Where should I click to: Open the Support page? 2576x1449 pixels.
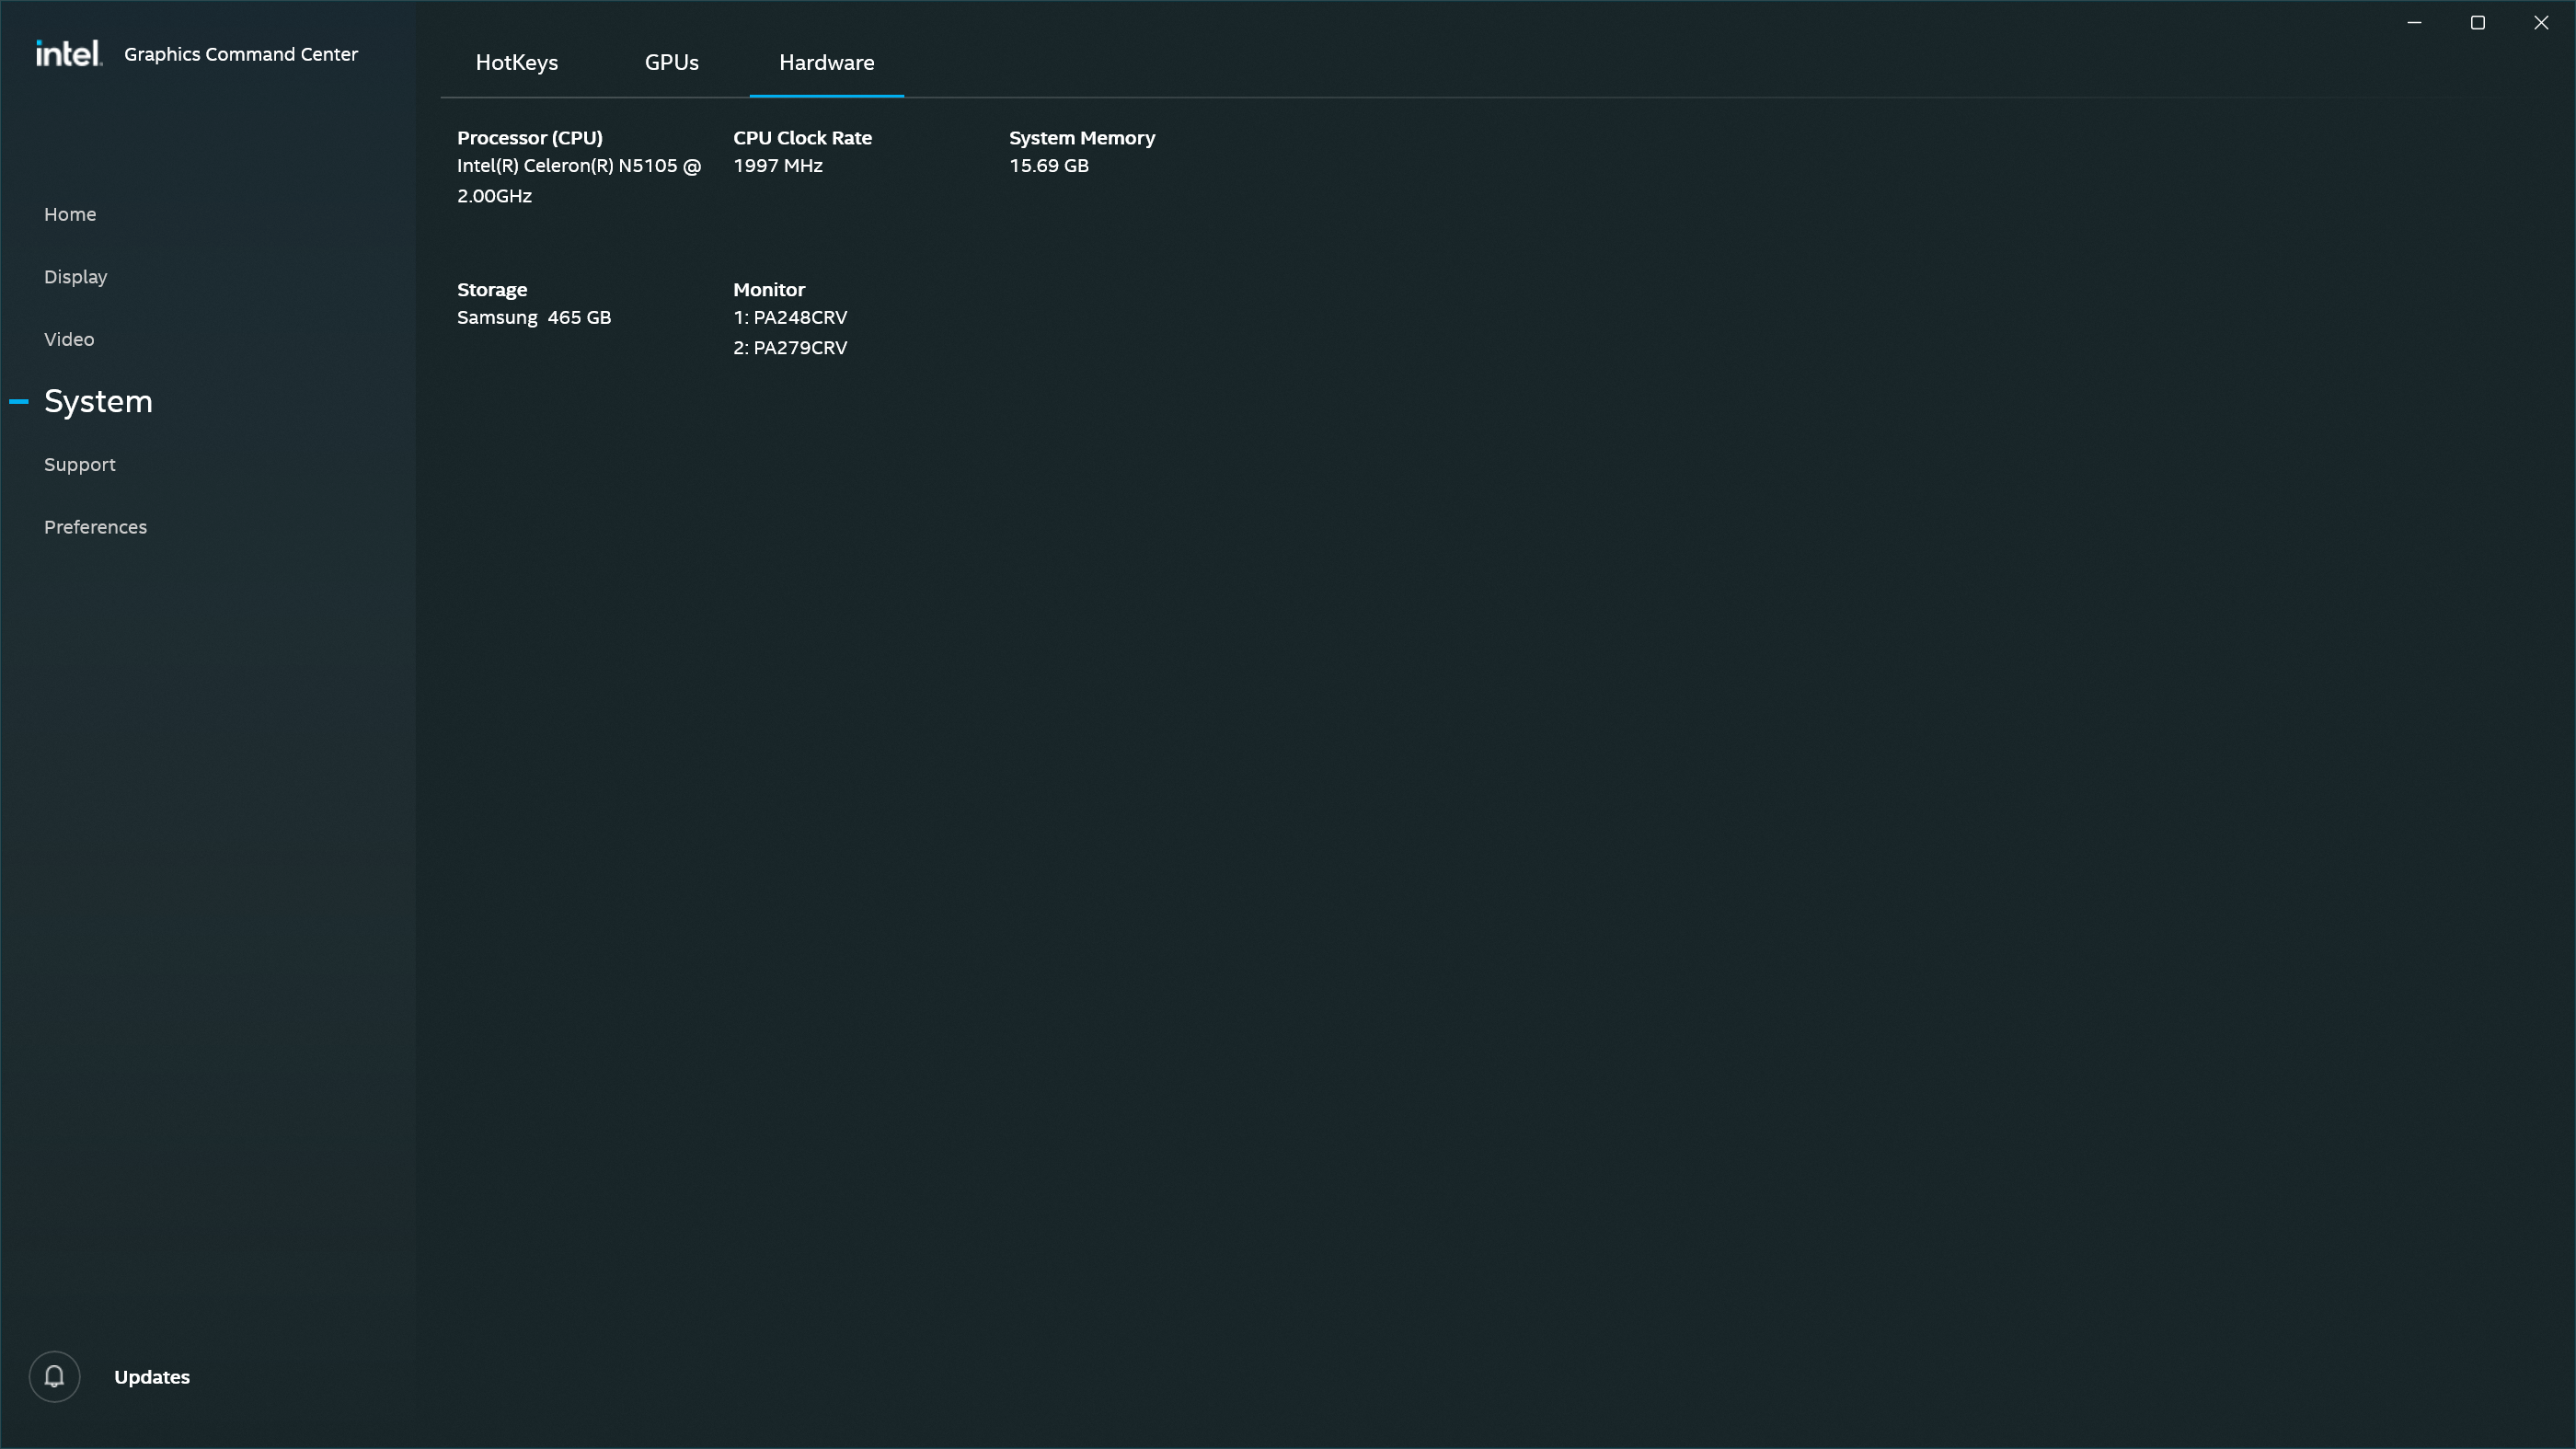[80, 464]
